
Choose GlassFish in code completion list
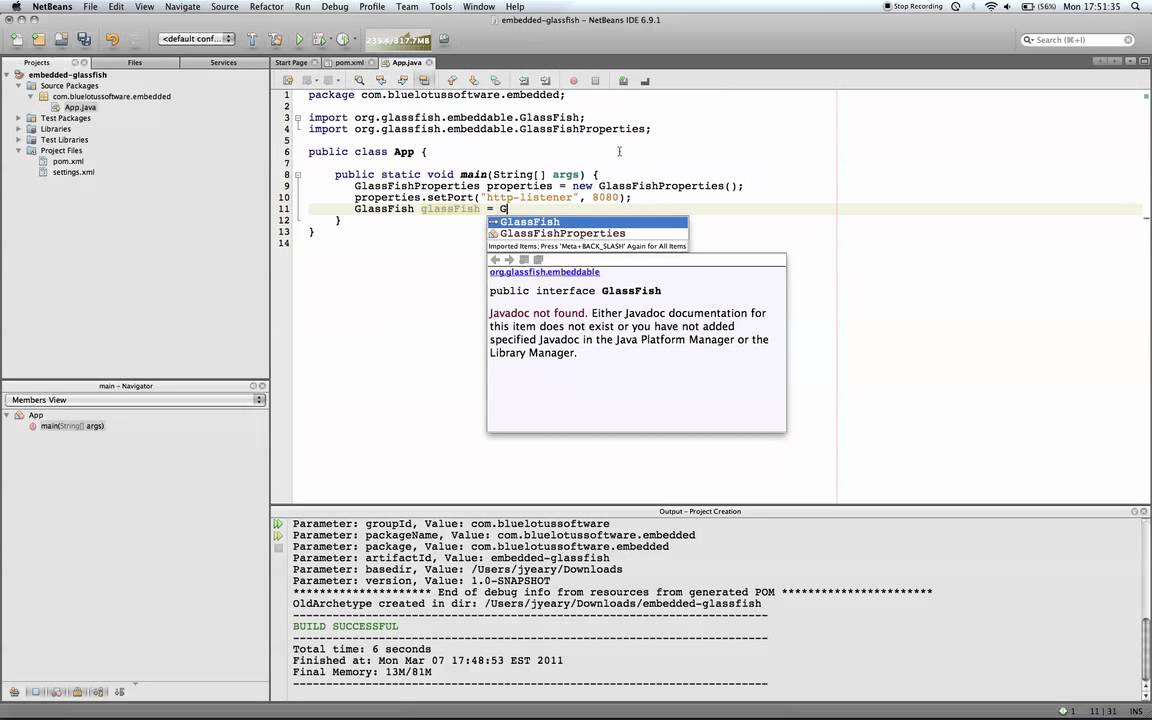[588, 222]
